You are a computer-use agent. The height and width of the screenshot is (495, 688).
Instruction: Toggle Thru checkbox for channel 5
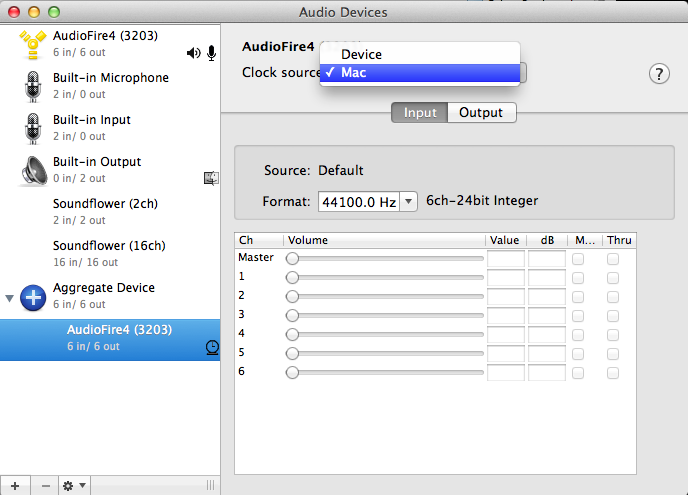point(613,354)
